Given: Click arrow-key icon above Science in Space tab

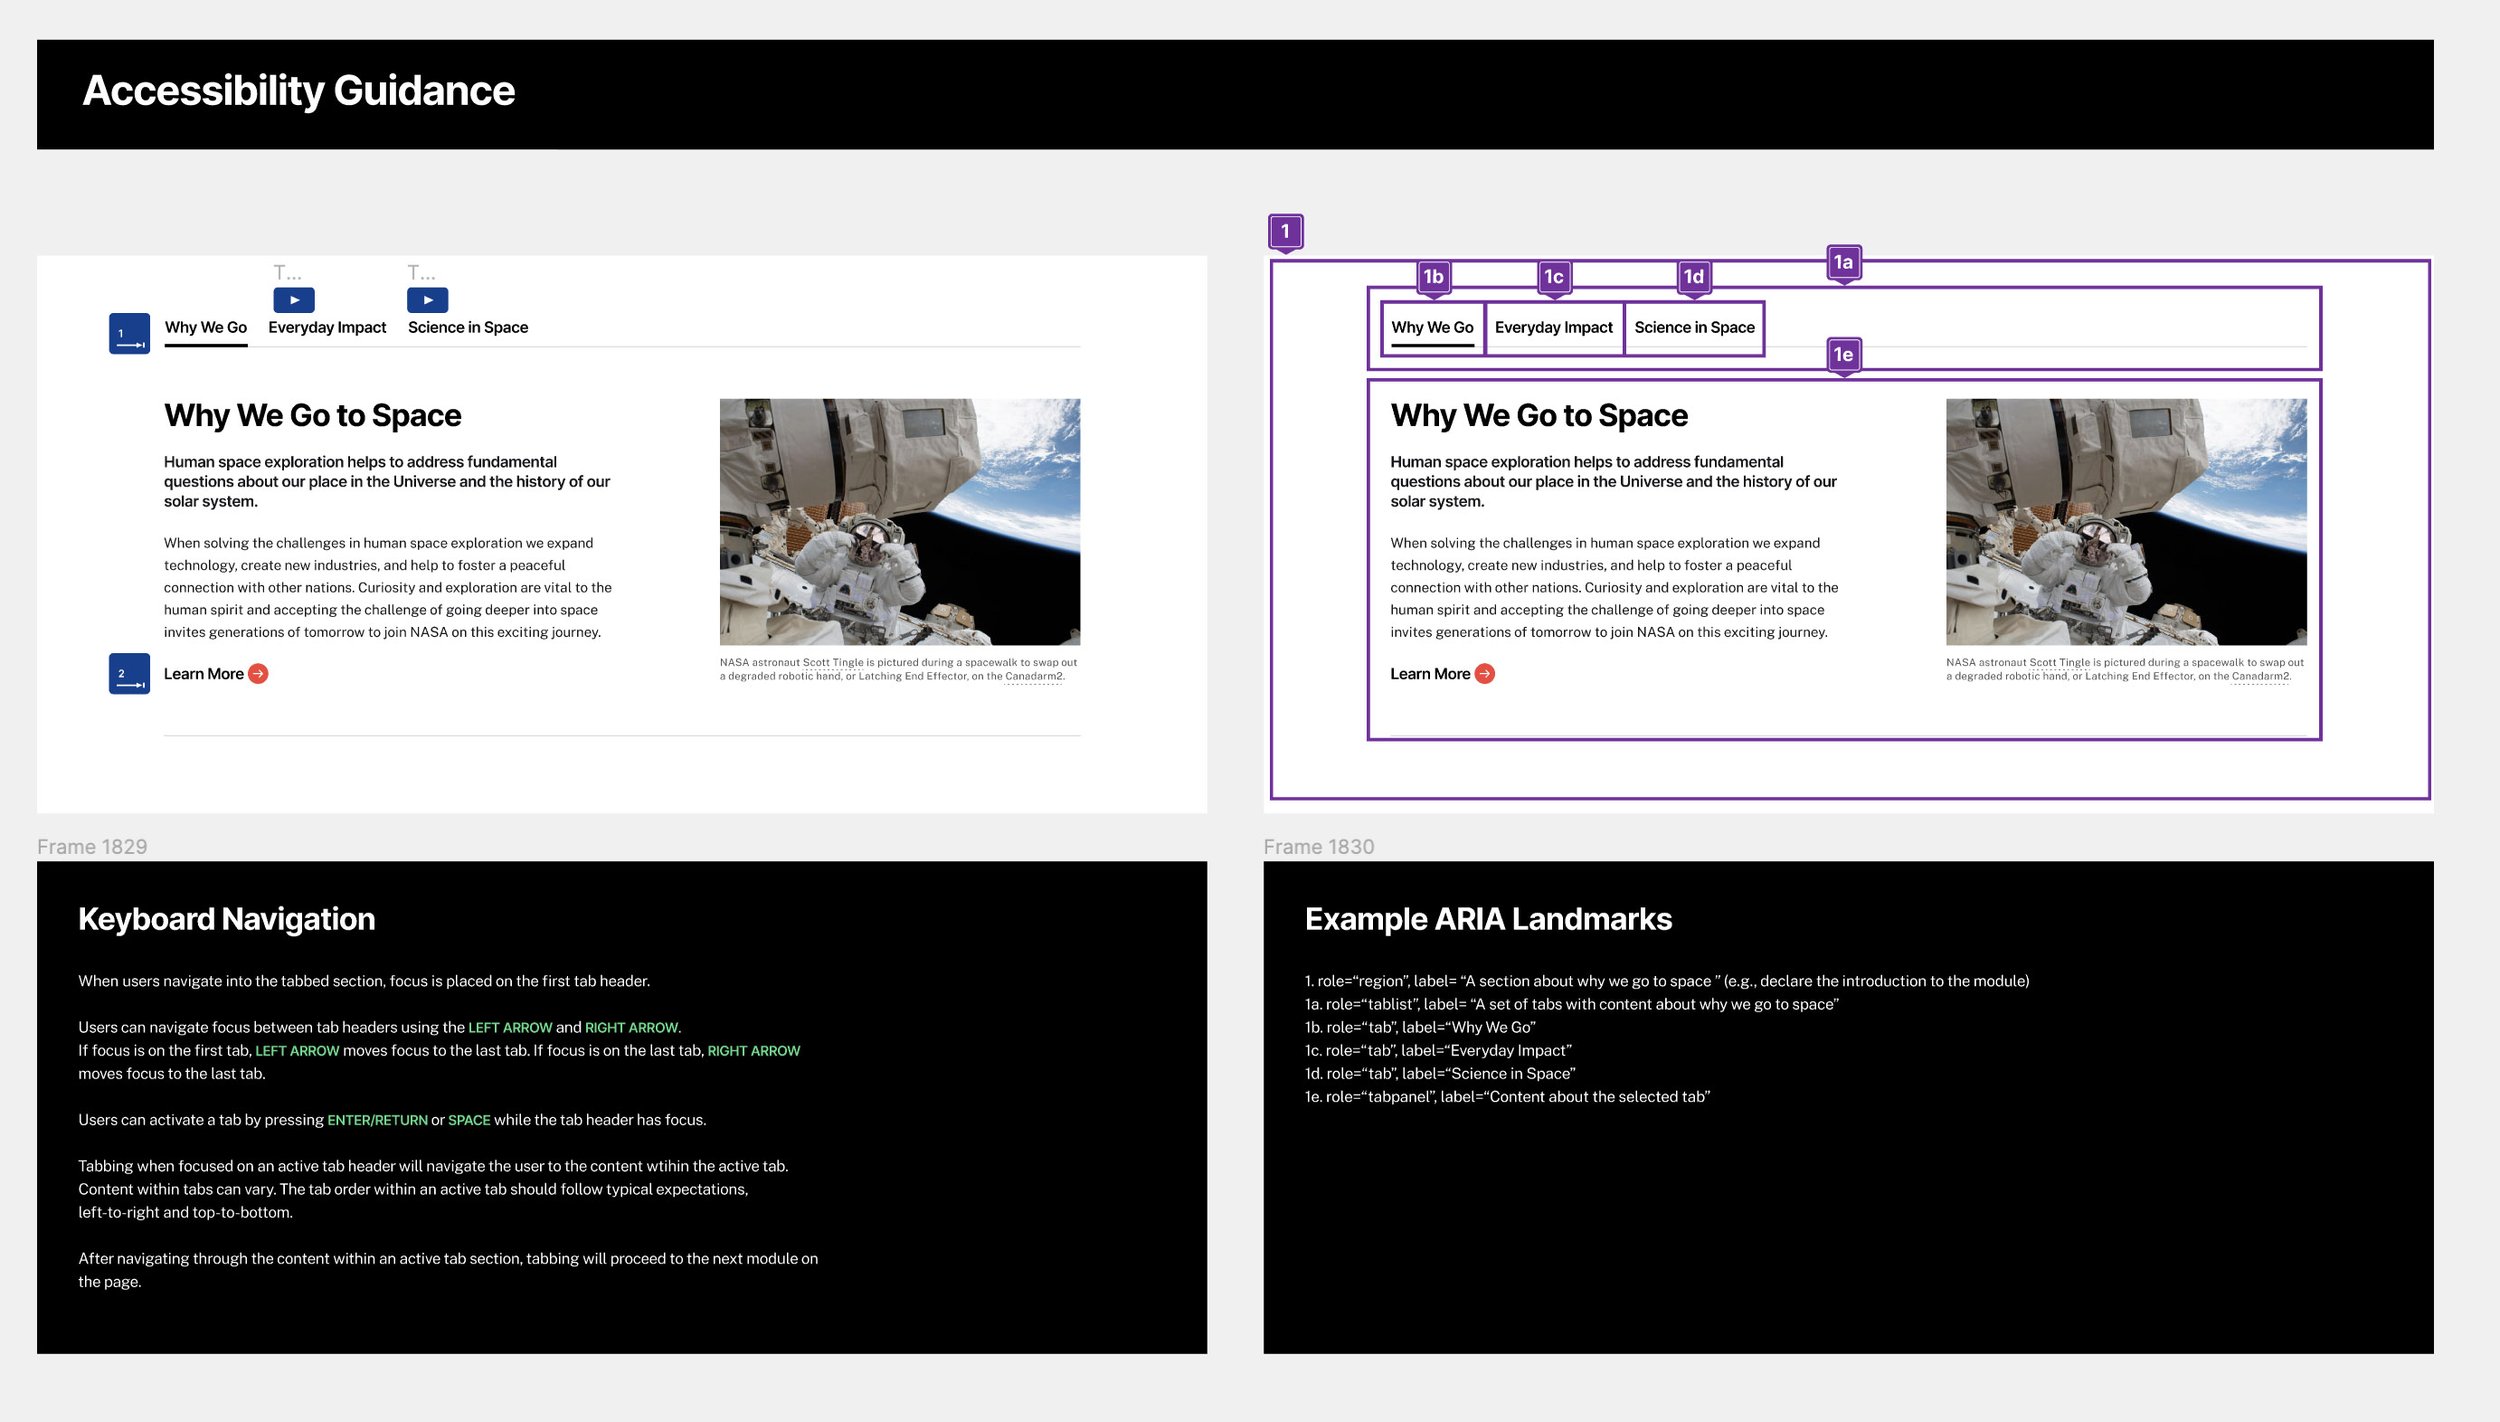Looking at the screenshot, I should tap(427, 299).
